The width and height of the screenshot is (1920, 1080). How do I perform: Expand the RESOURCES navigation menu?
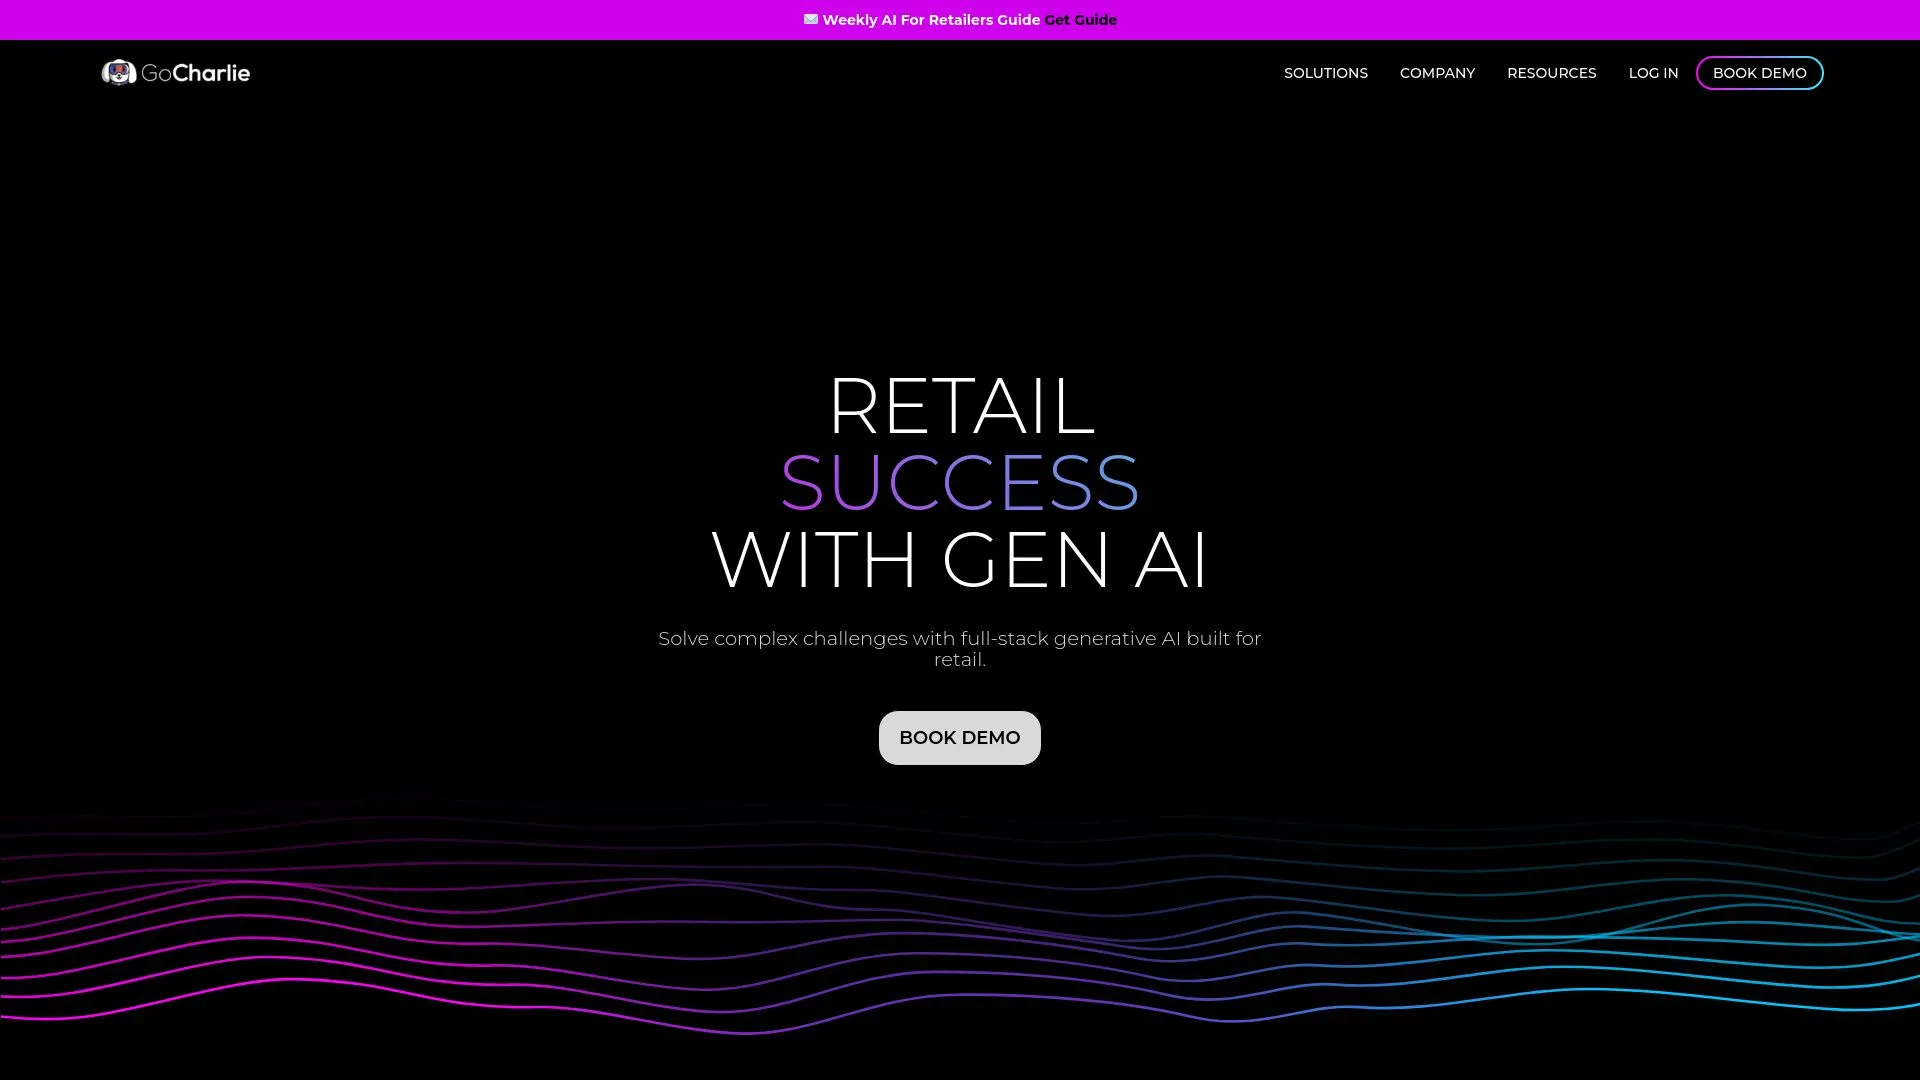[1551, 73]
